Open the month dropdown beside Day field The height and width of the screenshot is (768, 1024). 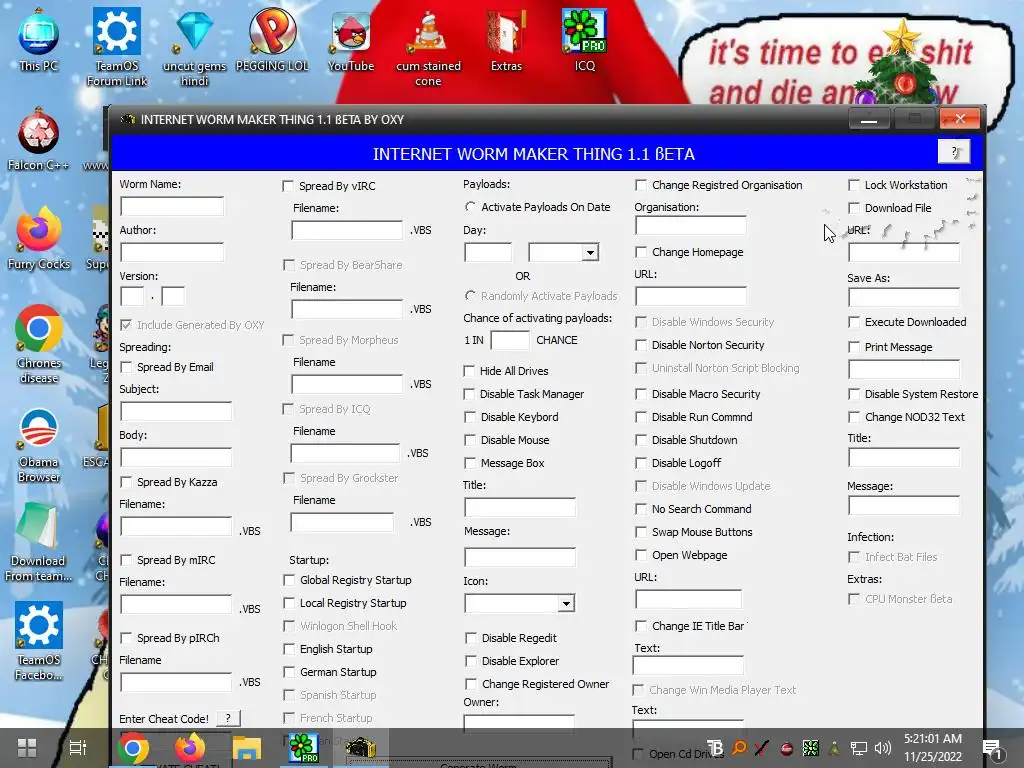click(x=590, y=252)
